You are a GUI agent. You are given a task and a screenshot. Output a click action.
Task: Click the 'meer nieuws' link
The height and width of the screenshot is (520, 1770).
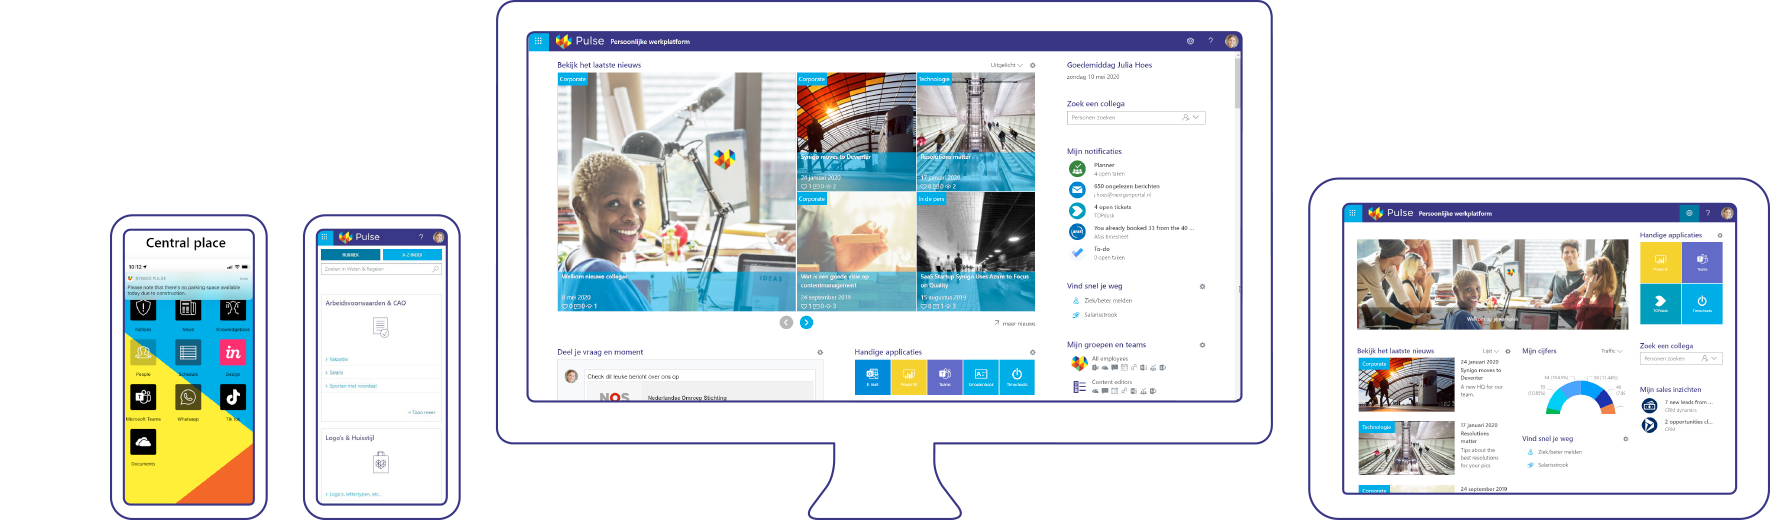pos(1016,324)
